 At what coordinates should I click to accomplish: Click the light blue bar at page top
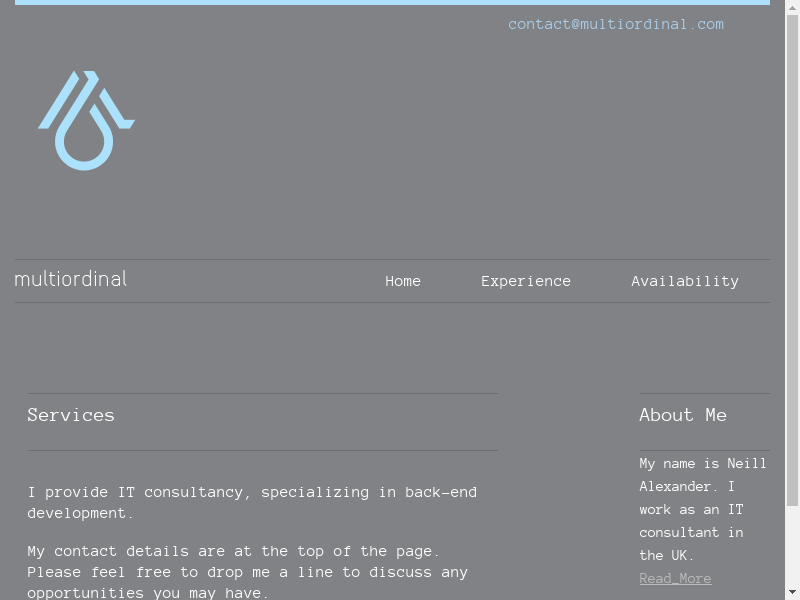coord(392,2)
